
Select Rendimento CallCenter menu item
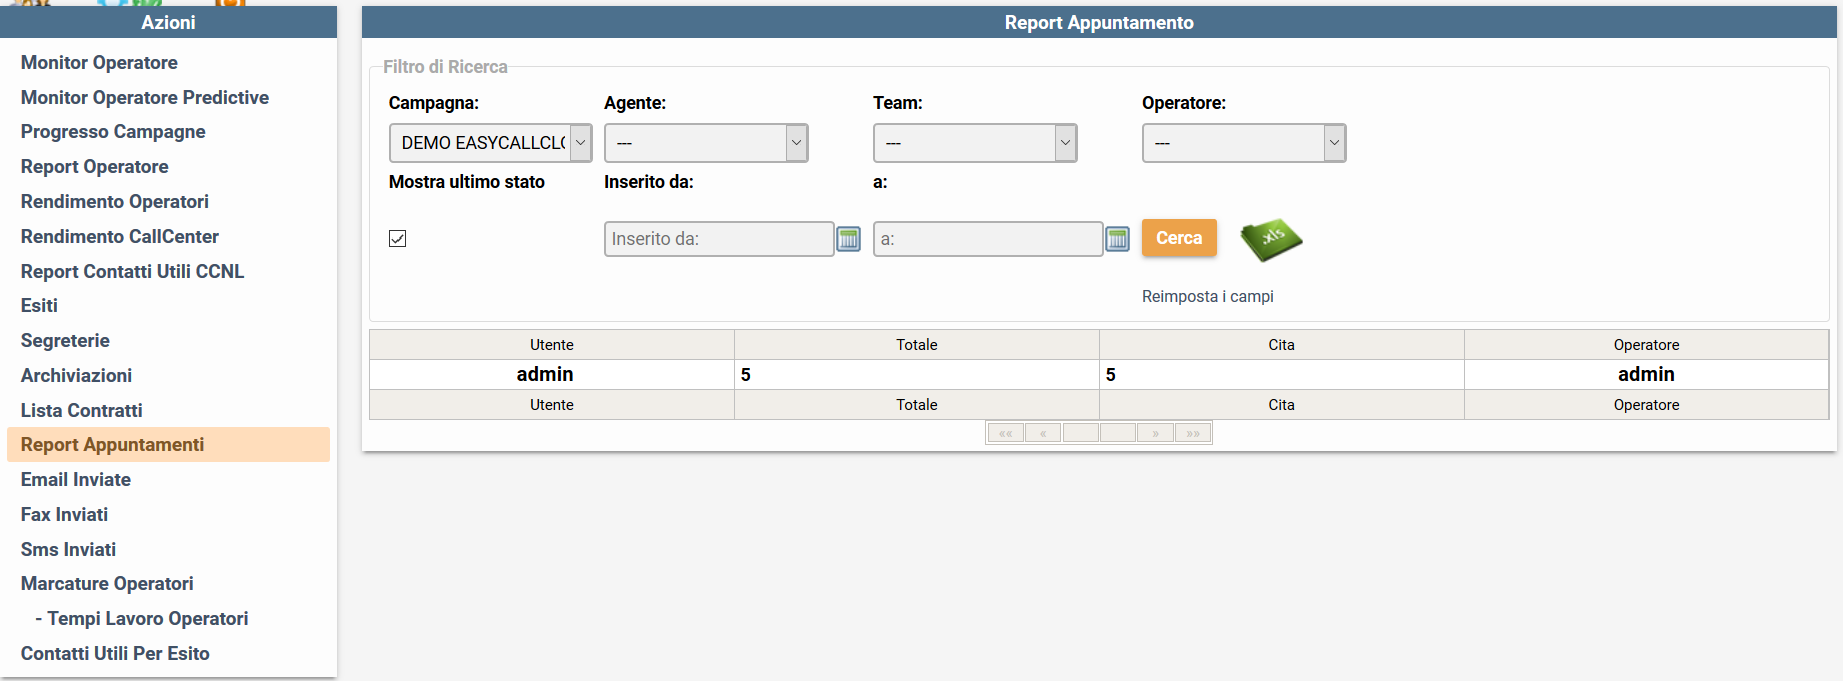pos(120,236)
